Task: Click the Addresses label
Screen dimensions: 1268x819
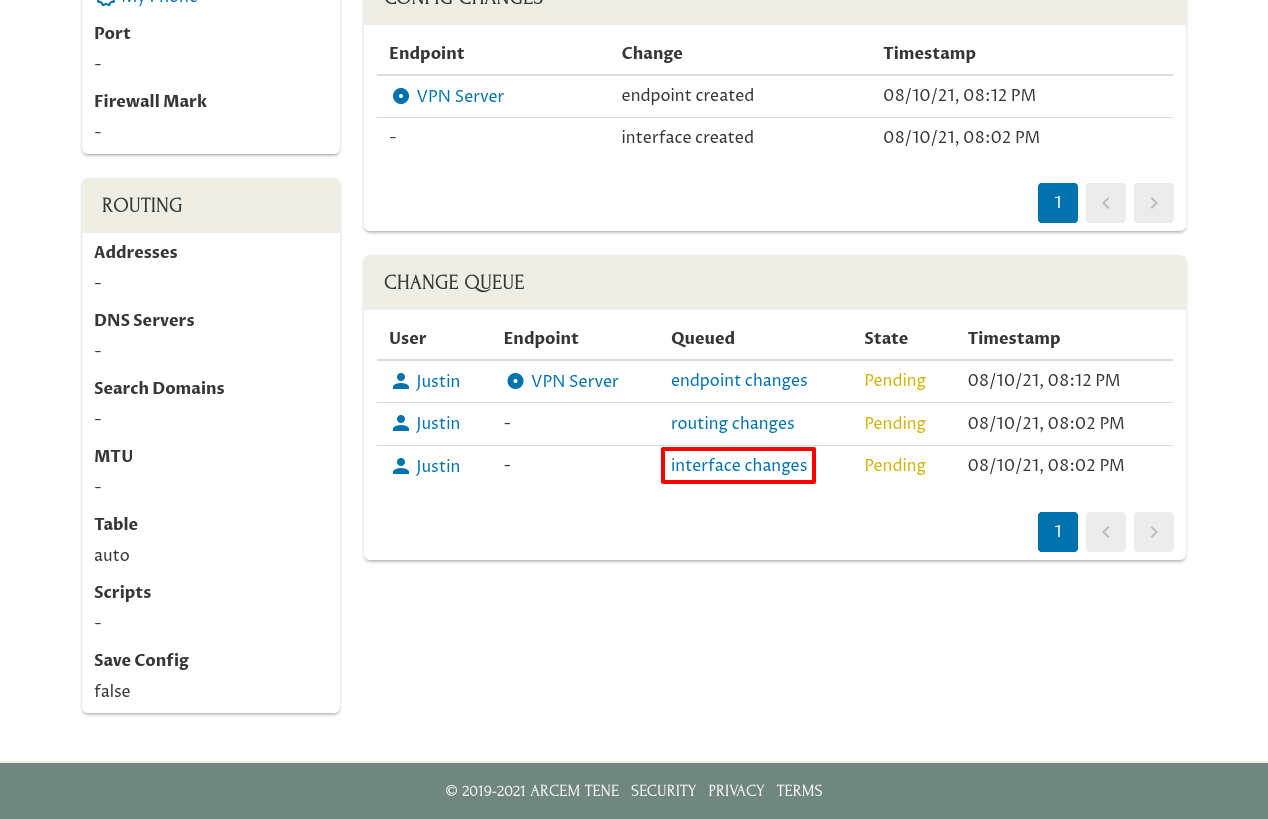Action: click(136, 252)
